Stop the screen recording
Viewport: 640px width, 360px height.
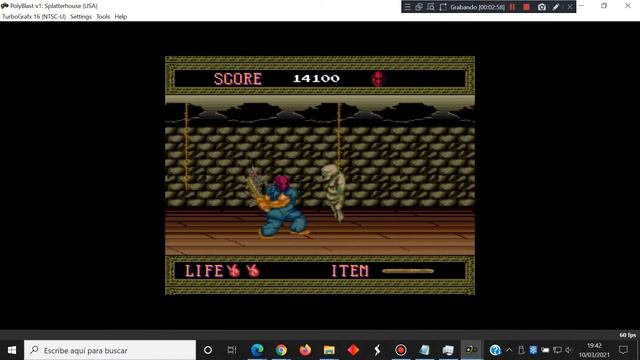(x=527, y=7)
